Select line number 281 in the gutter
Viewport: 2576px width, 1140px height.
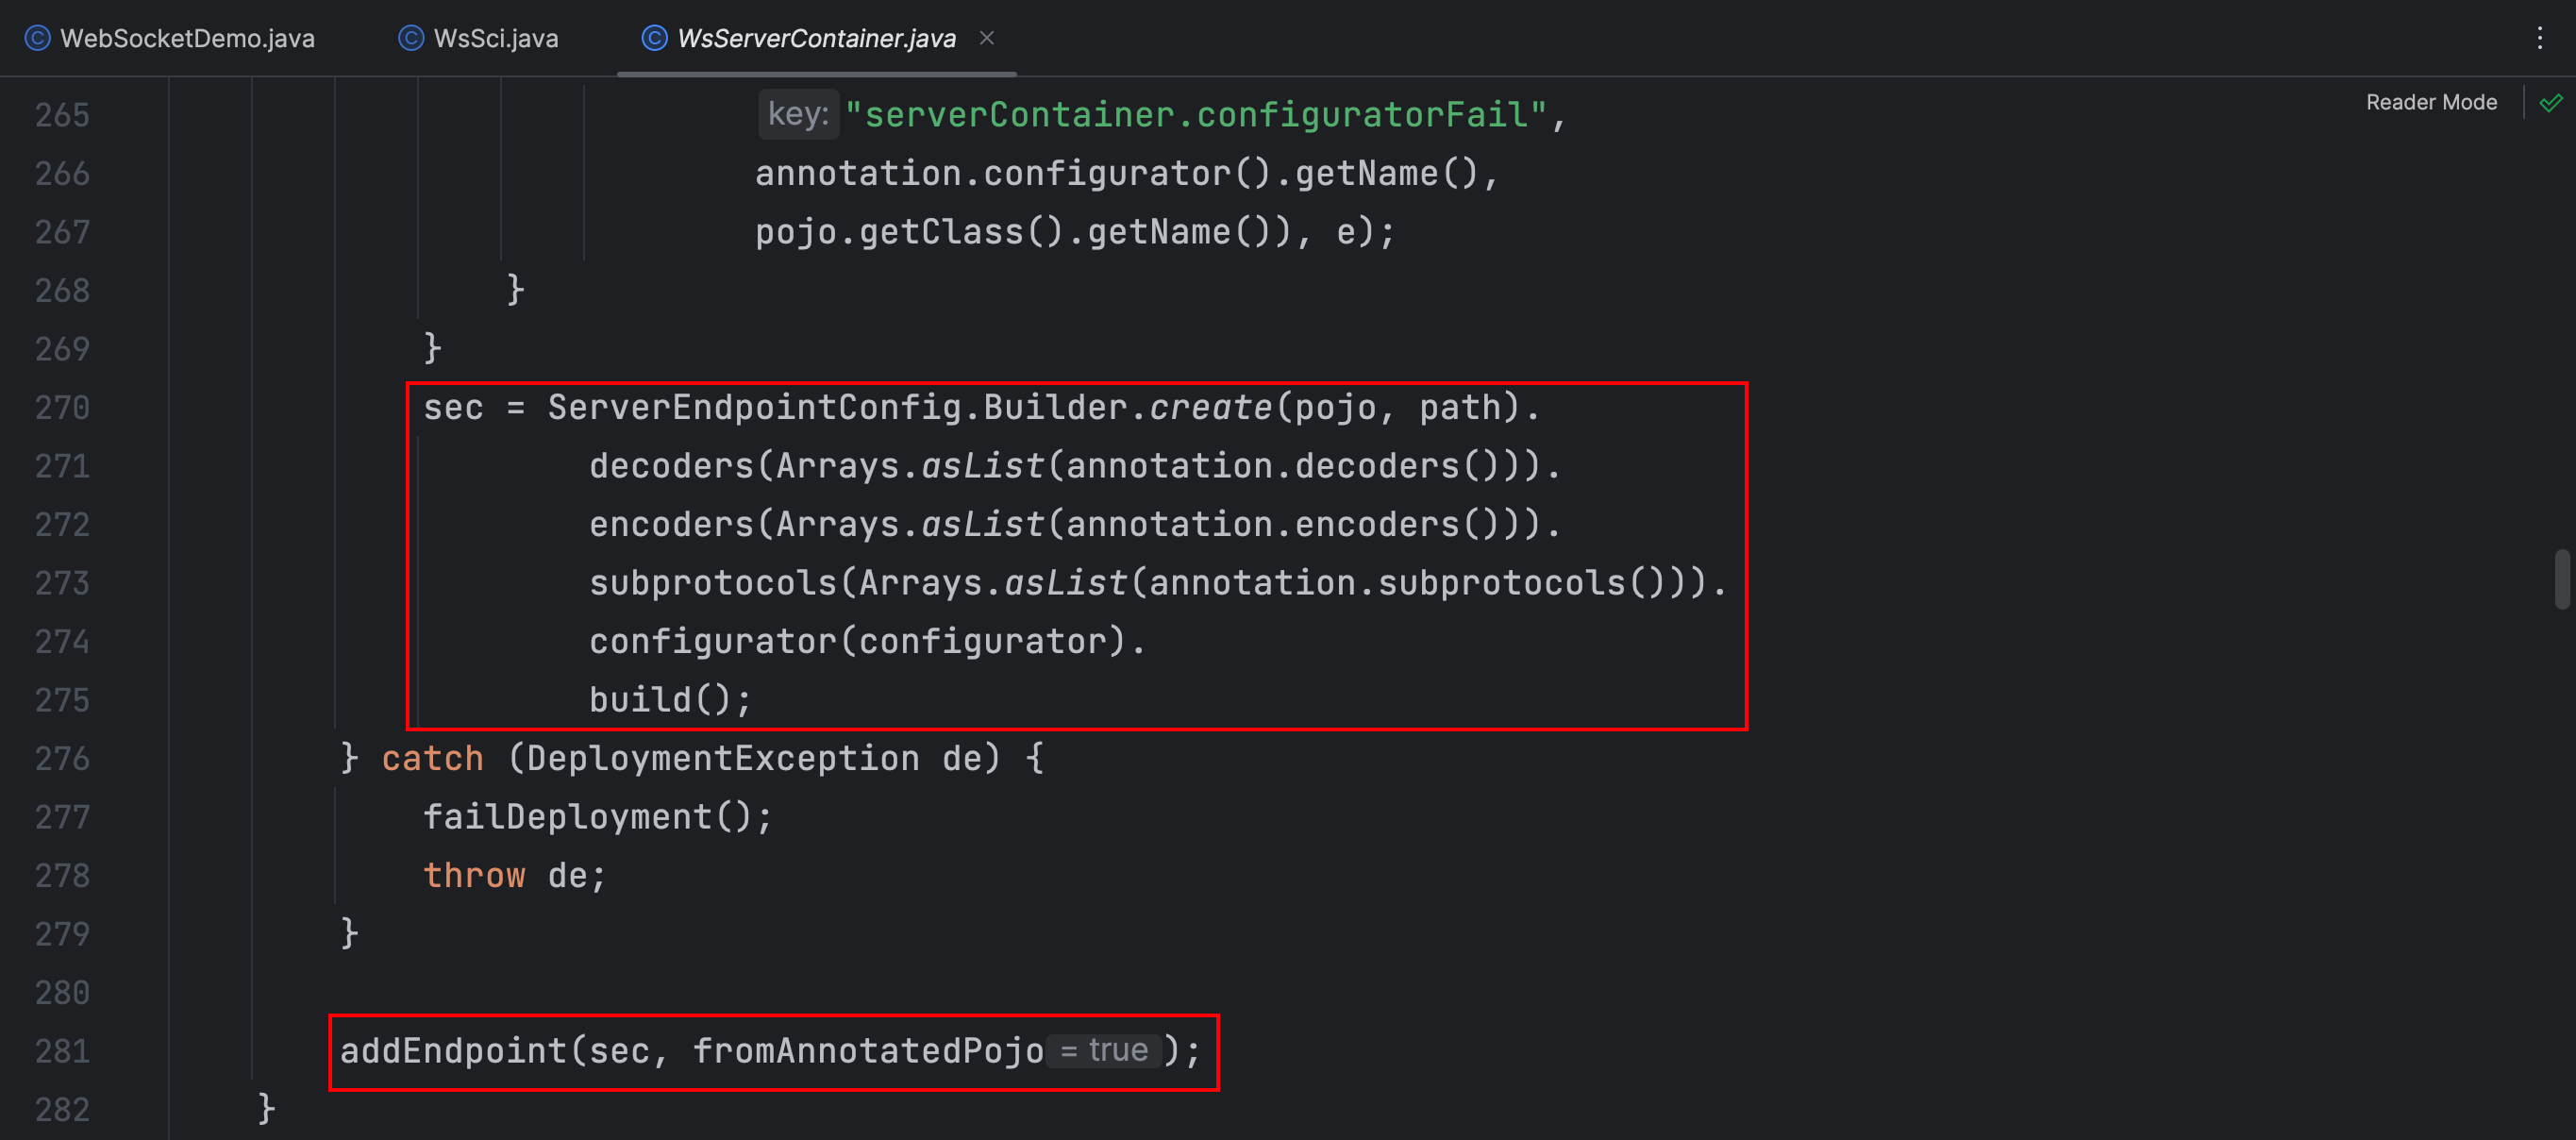tap(61, 1050)
